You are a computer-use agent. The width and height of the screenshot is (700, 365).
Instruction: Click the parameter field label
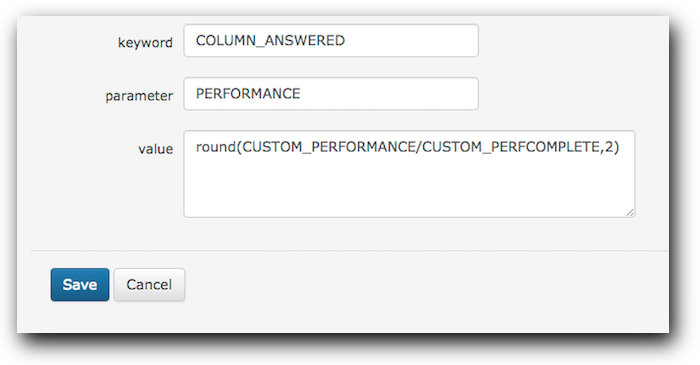pos(139,95)
